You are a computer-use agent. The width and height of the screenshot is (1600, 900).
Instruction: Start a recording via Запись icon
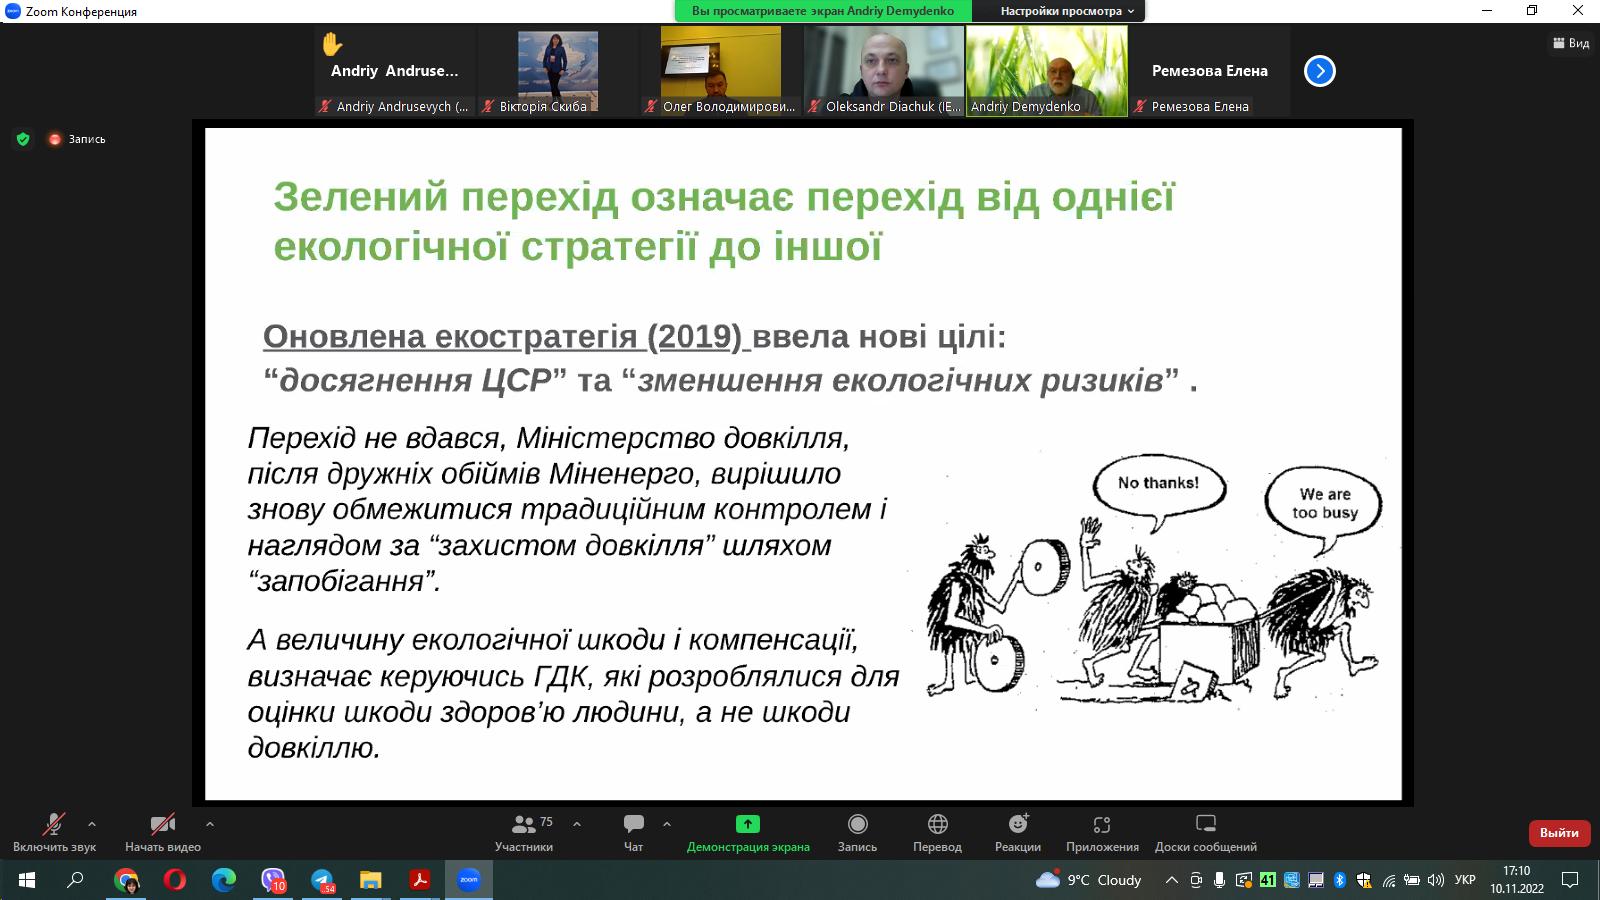point(858,832)
